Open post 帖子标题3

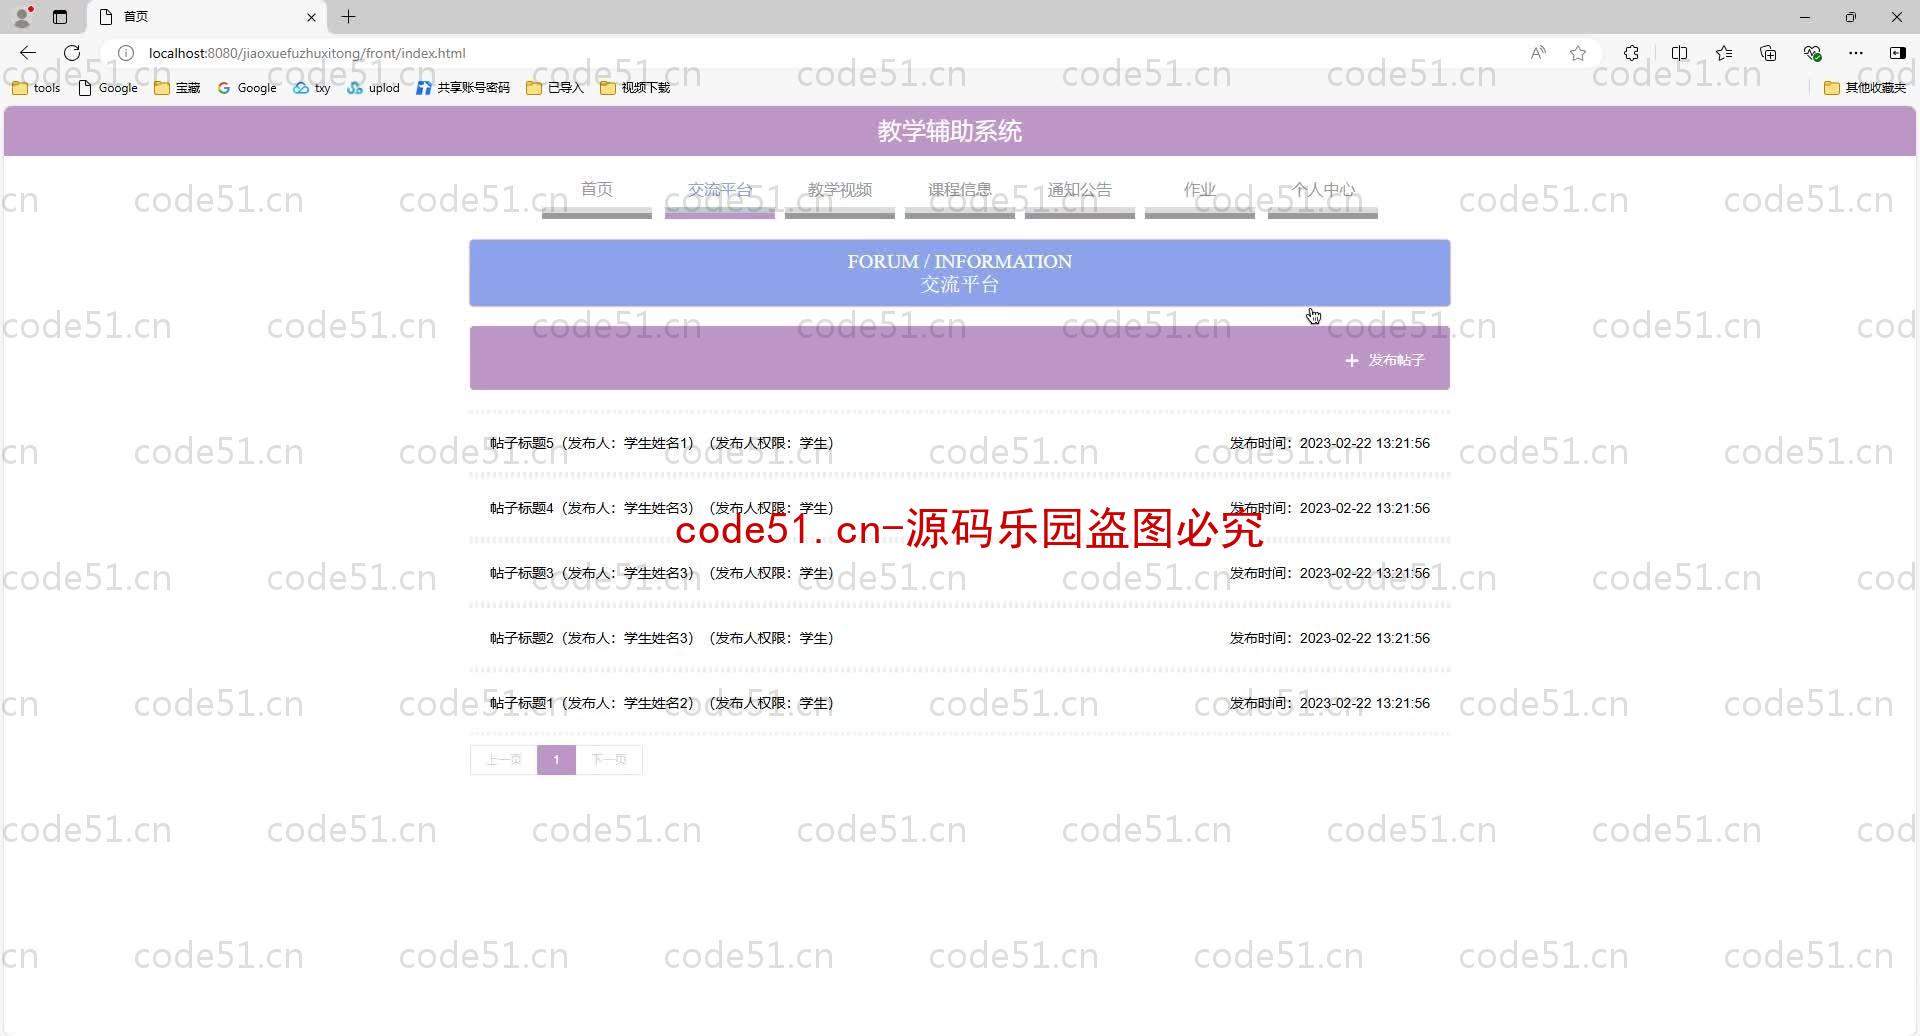(x=960, y=573)
